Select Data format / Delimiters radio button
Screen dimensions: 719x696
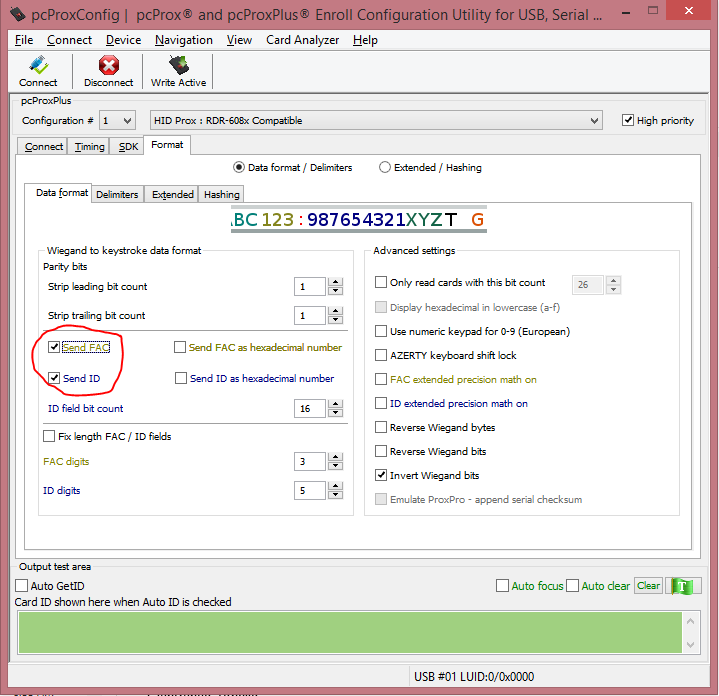point(238,167)
